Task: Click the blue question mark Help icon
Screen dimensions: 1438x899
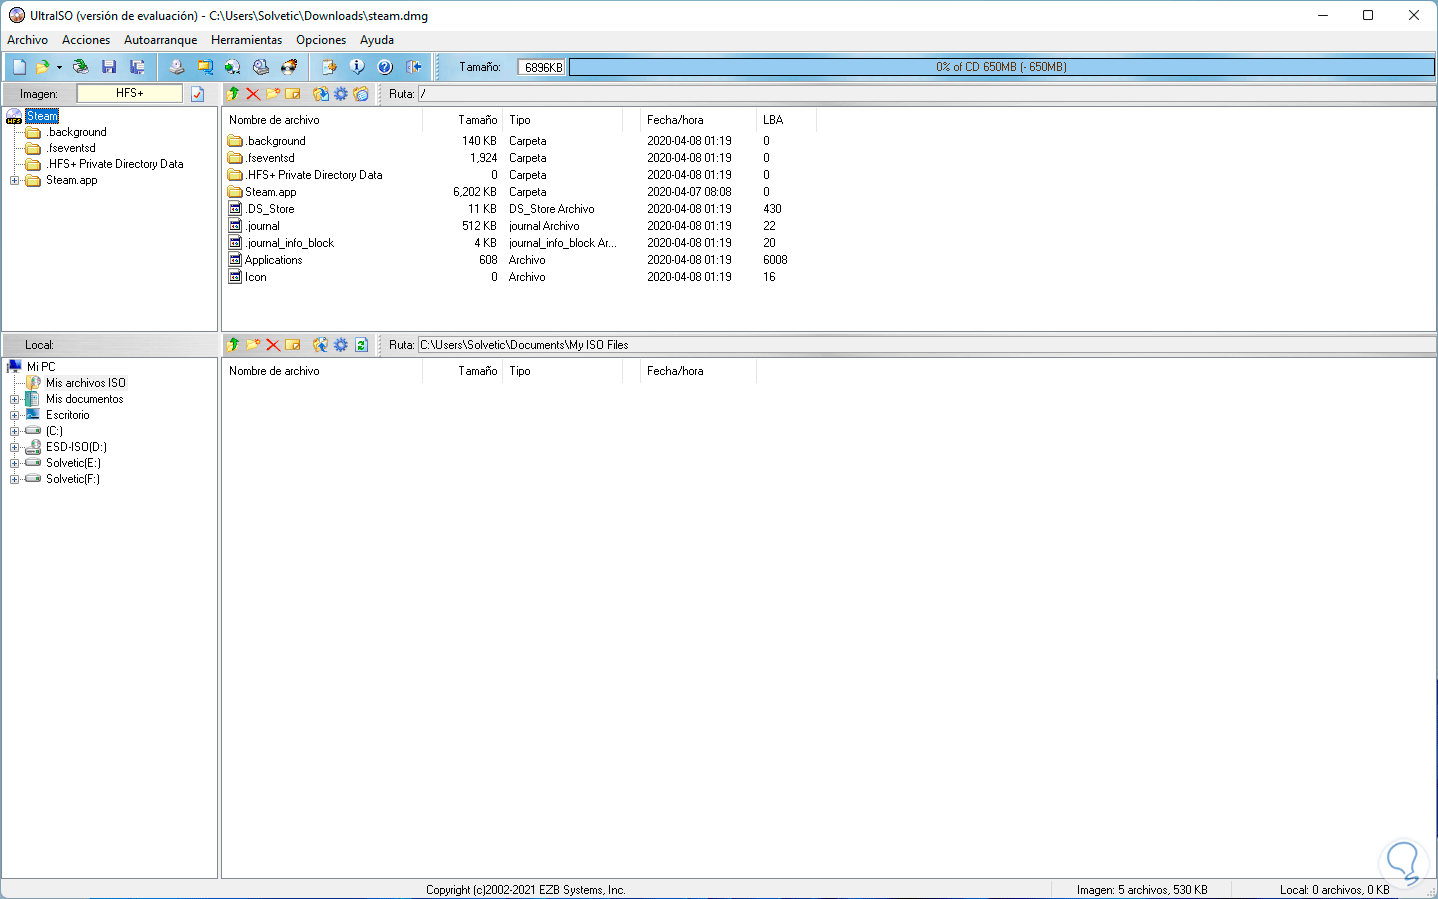Action: pos(385,67)
